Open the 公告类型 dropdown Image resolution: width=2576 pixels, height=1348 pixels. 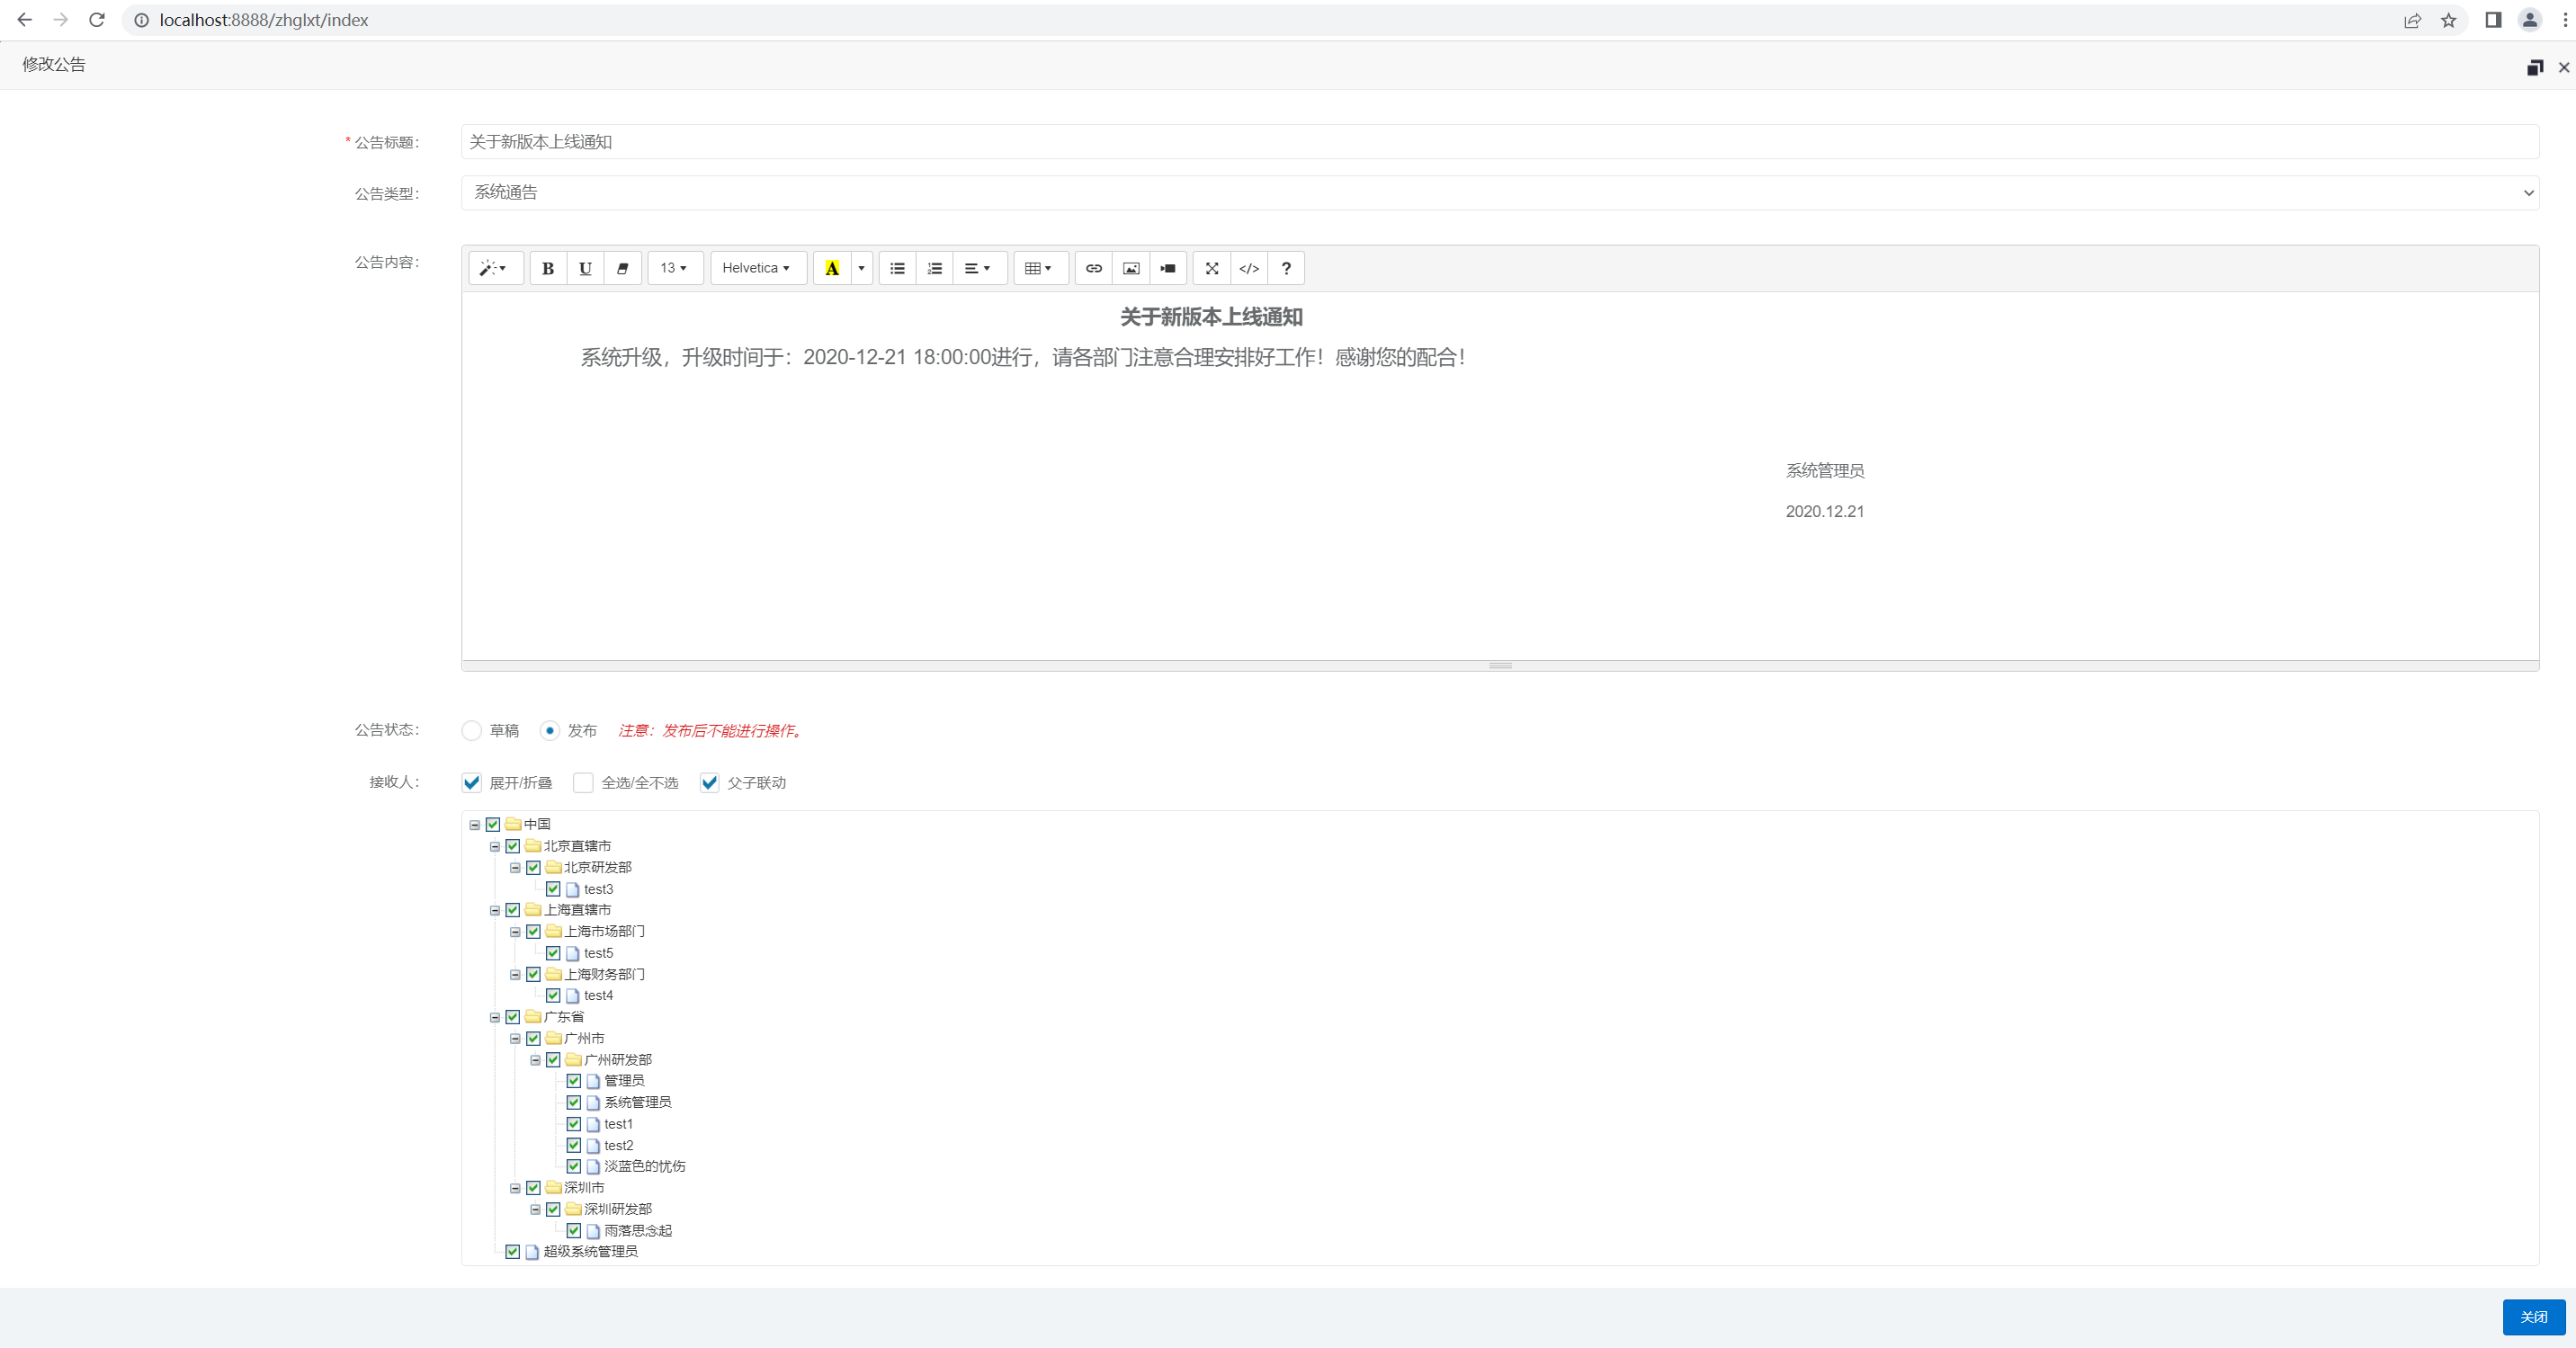(1499, 193)
